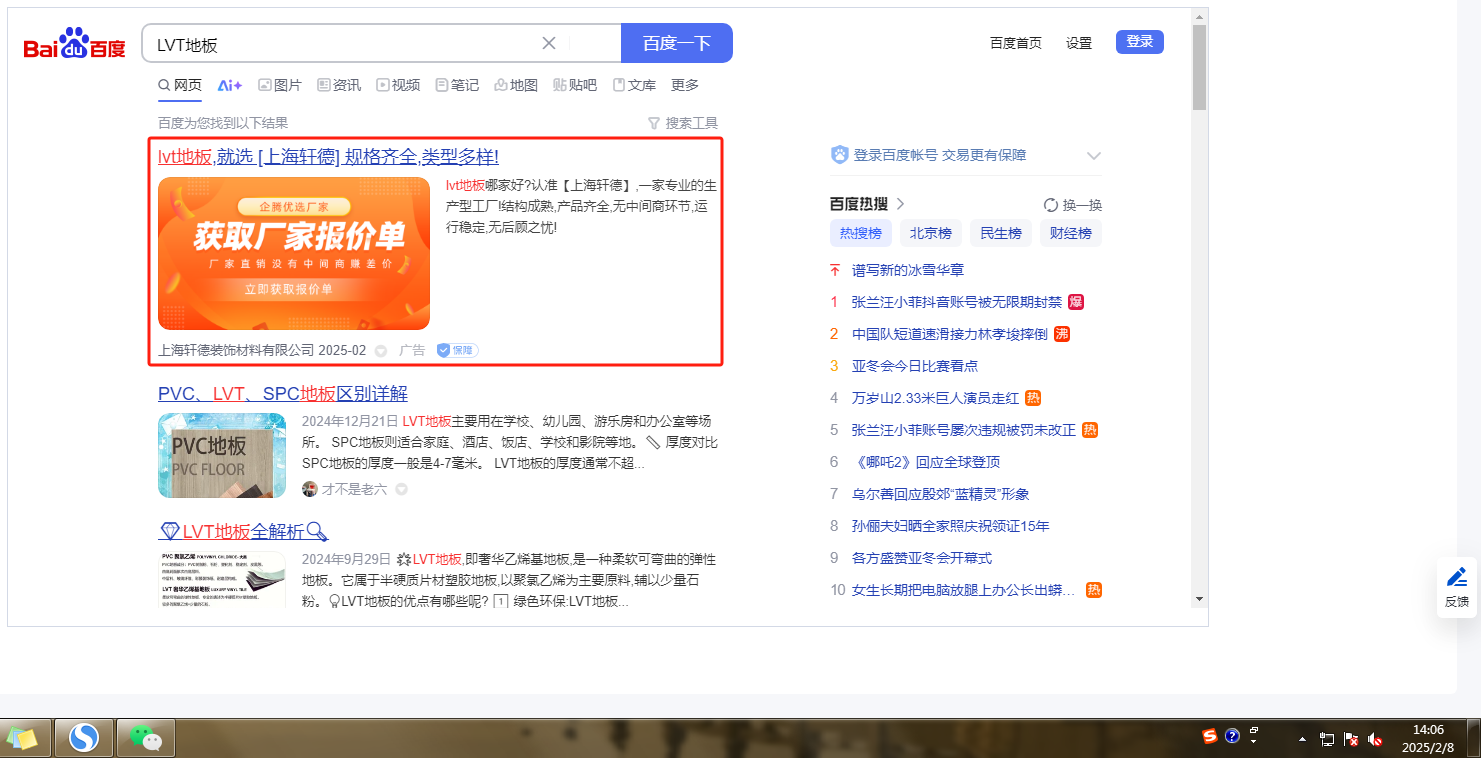Viewport: 1481px width, 758px height.
Task: Show hidden system tray icons
Action: 1302,740
